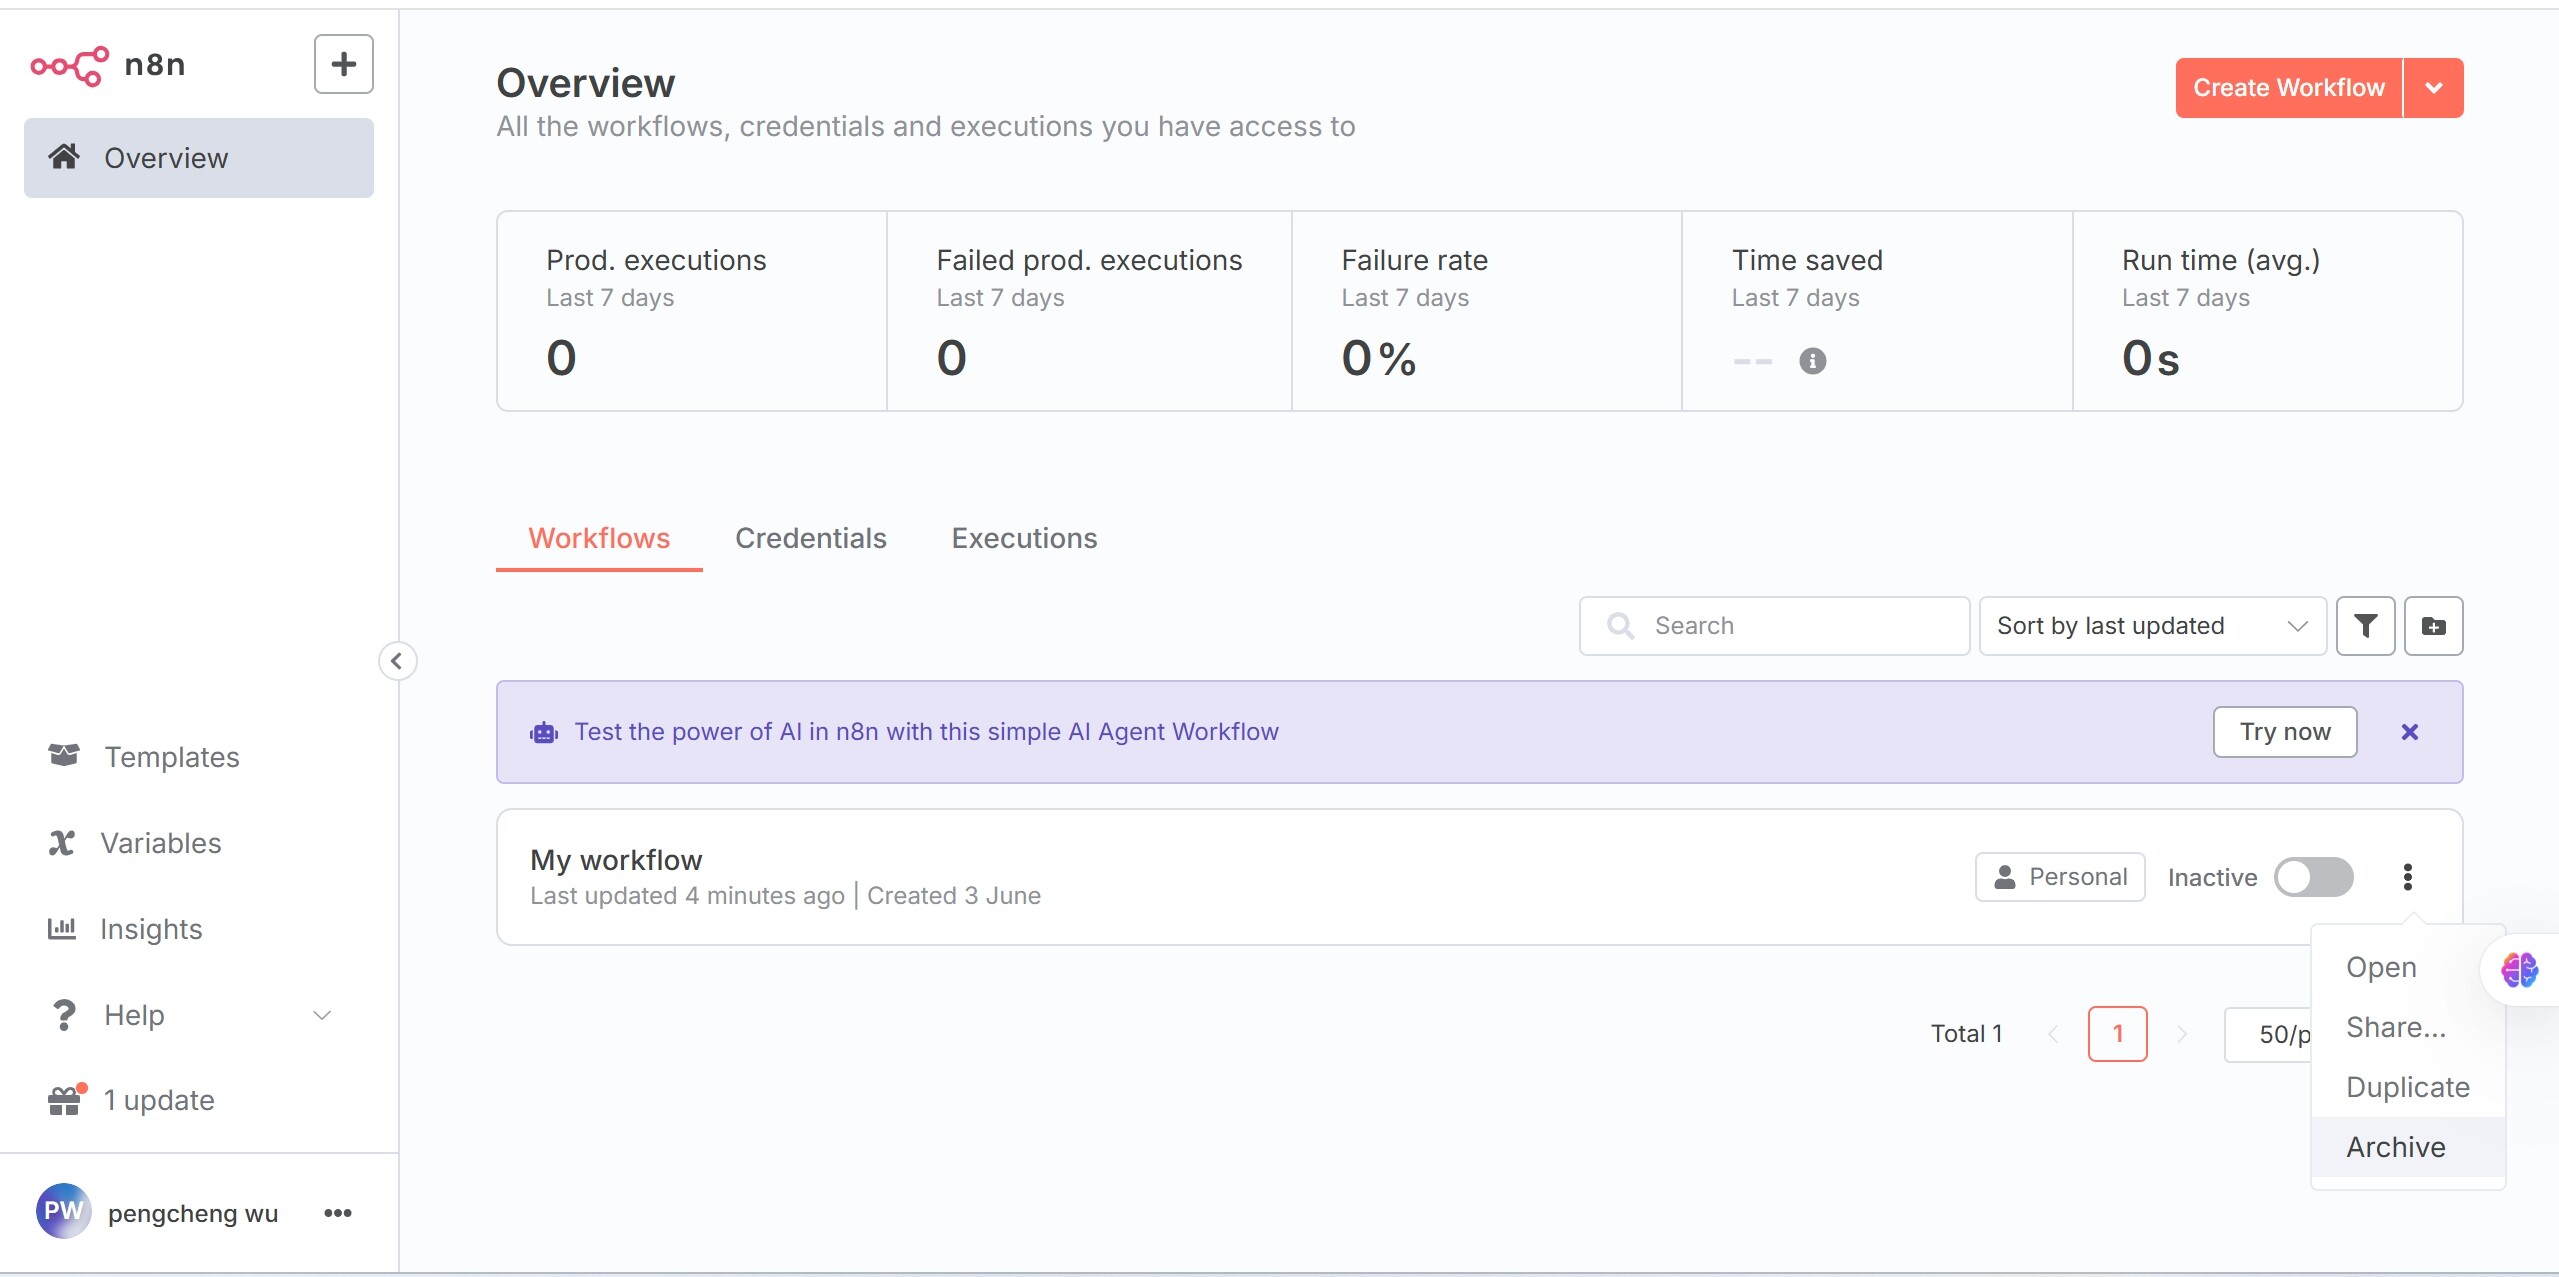Viewport: 2559px width, 1277px height.
Task: Click the Try now button
Action: point(2285,732)
